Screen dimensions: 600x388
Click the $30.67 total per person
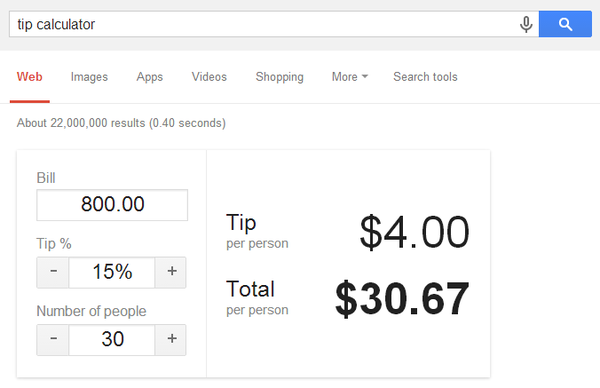point(402,299)
